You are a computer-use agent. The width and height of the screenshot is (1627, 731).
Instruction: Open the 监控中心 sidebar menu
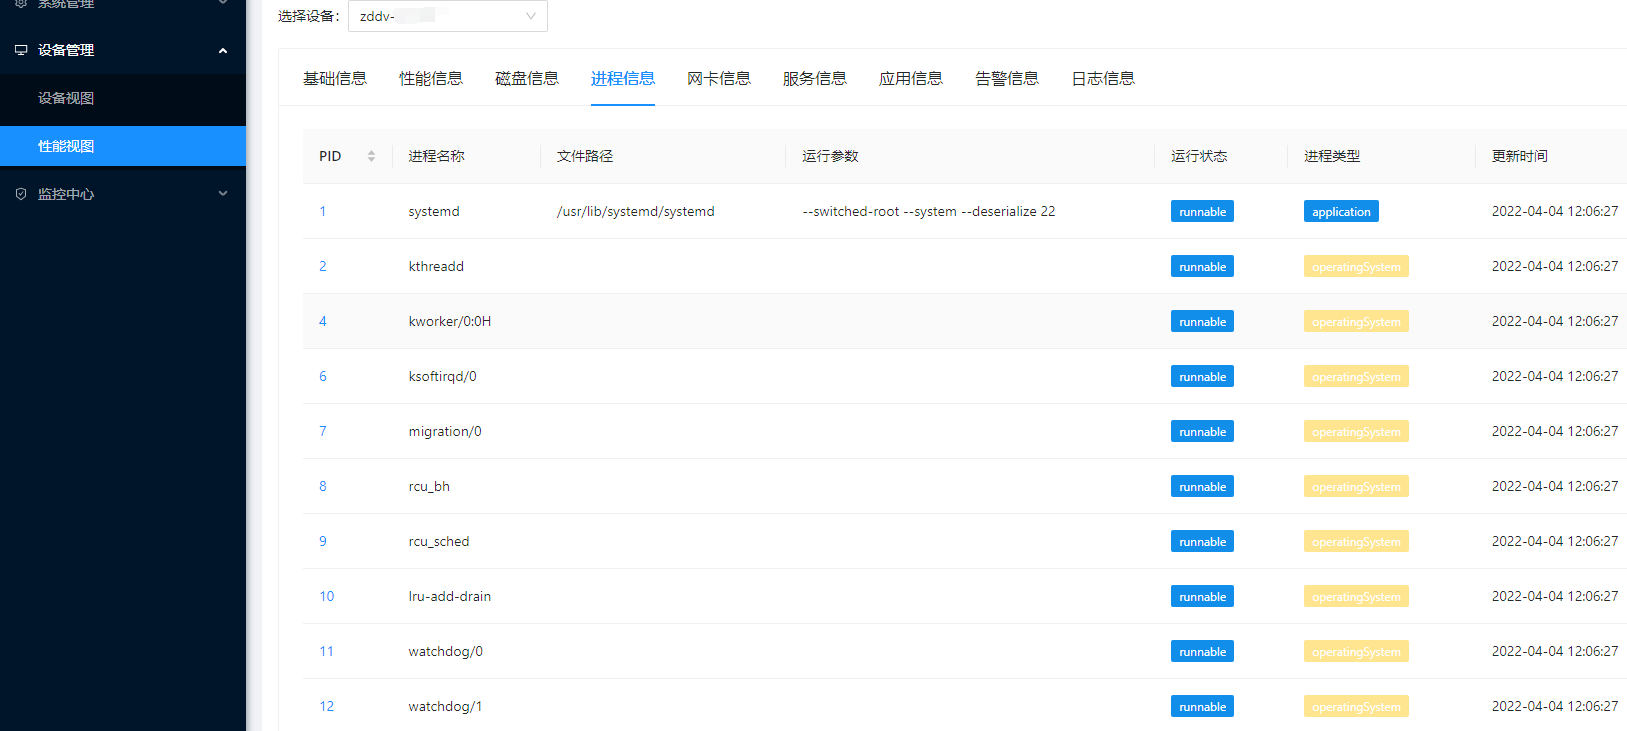point(123,194)
